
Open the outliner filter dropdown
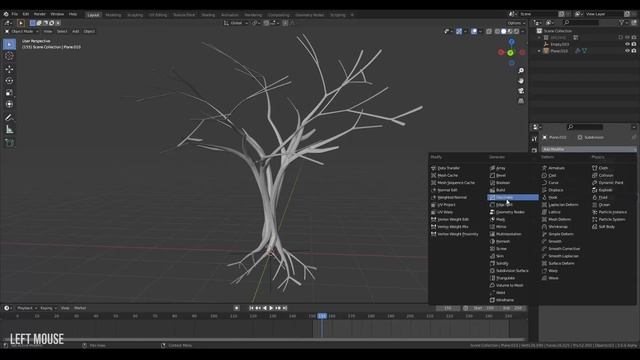click(623, 23)
